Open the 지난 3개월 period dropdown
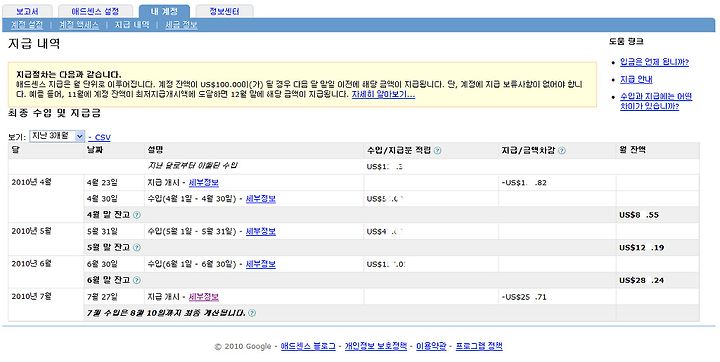The image size is (720, 362). click(57, 136)
